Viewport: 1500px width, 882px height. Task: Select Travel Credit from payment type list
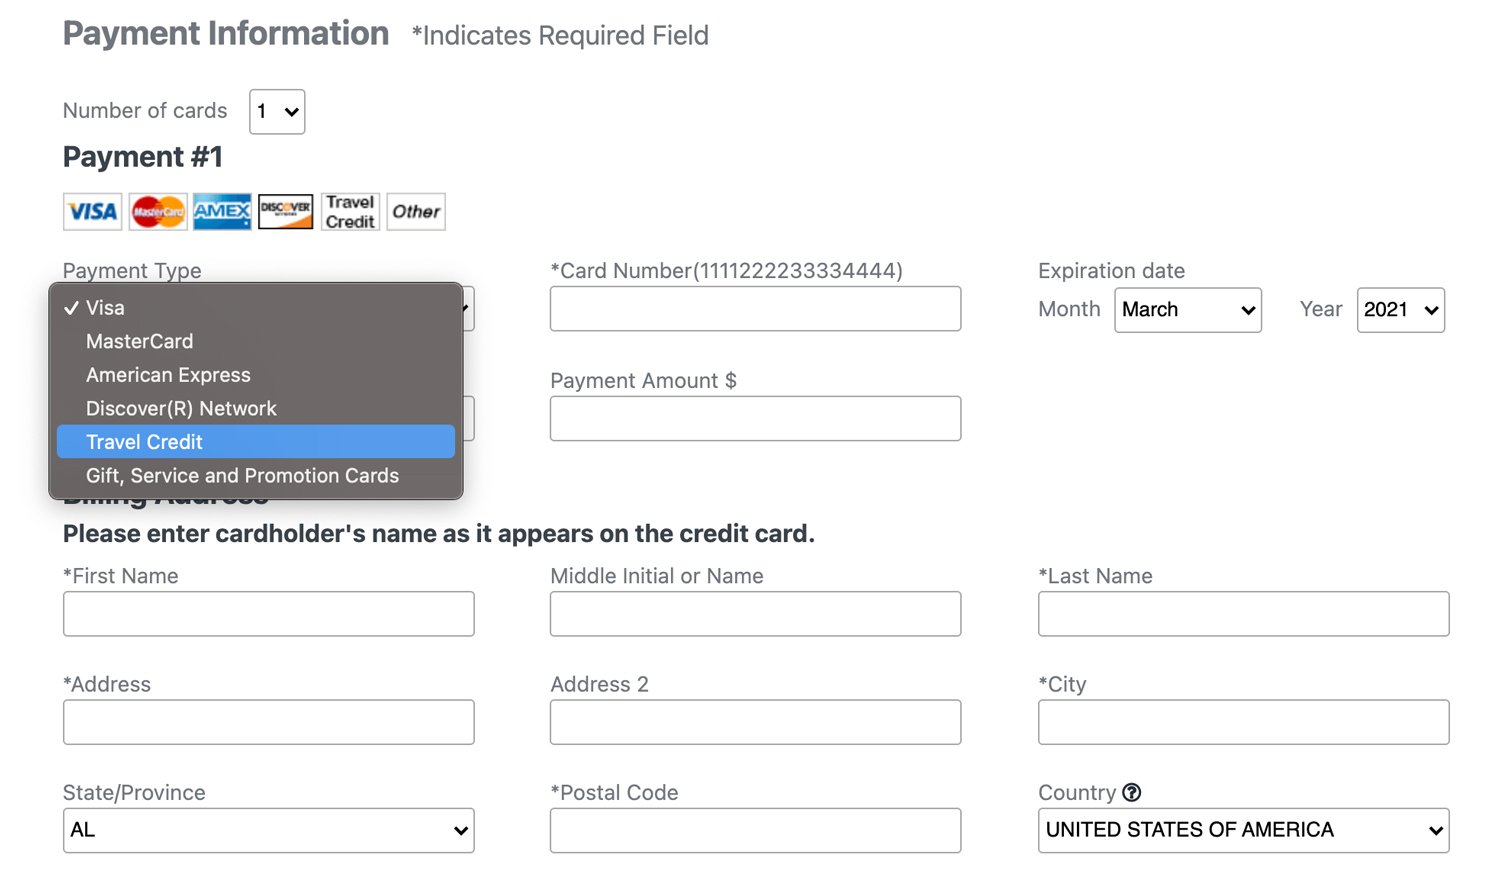pos(144,442)
